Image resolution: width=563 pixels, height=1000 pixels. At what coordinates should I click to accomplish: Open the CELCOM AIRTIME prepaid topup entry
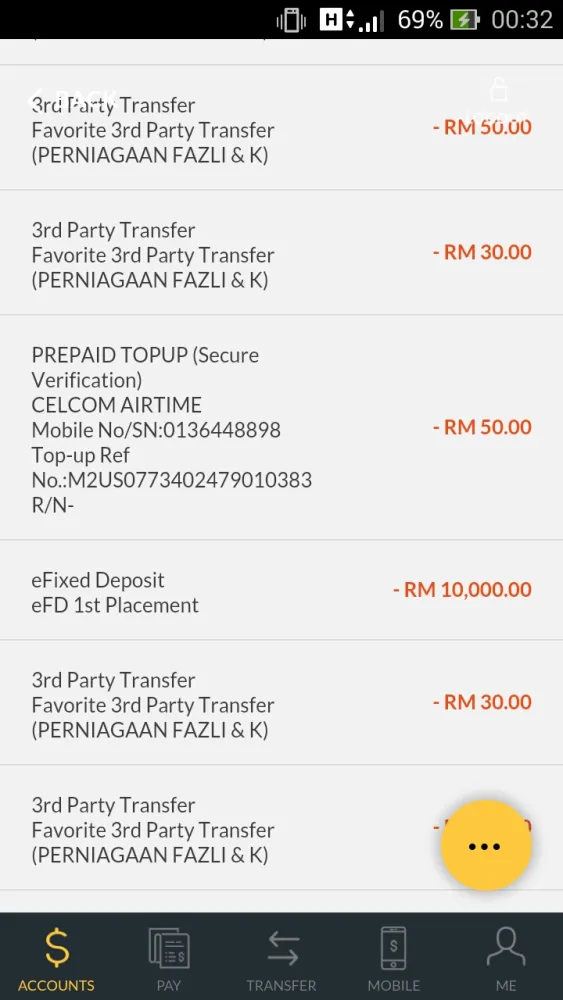pos(281,427)
